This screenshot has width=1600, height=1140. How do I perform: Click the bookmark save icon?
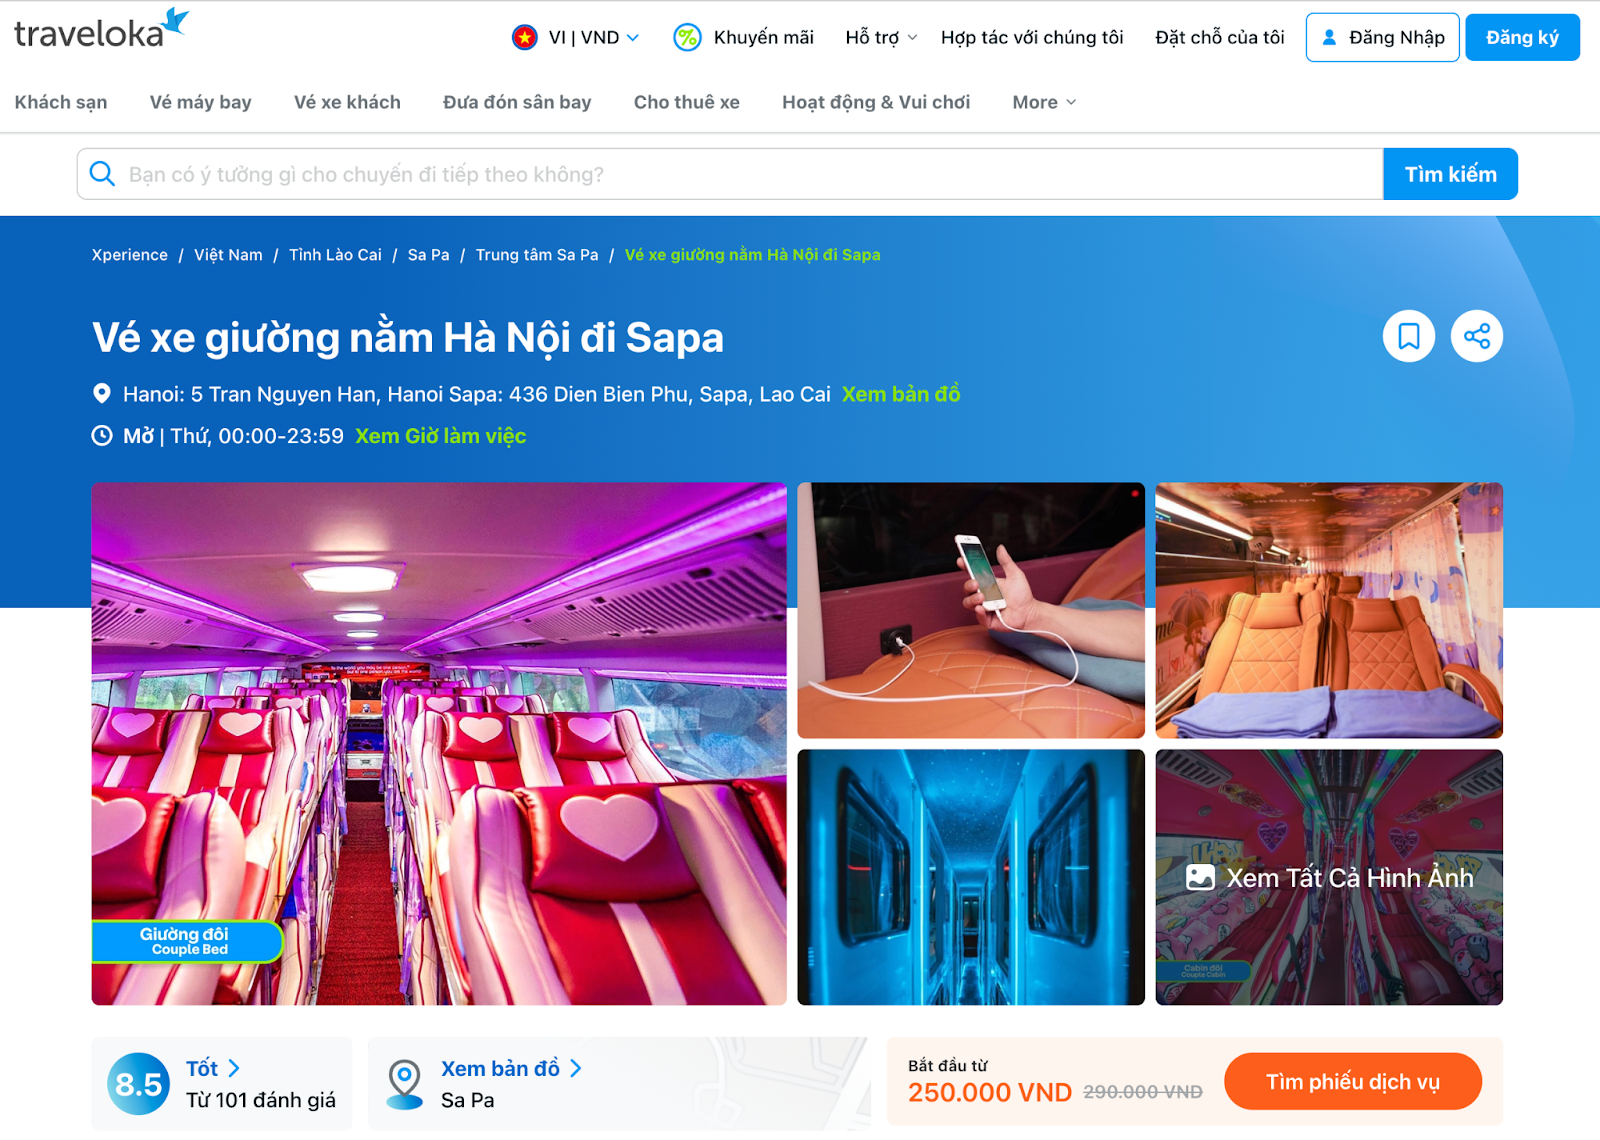(1408, 336)
